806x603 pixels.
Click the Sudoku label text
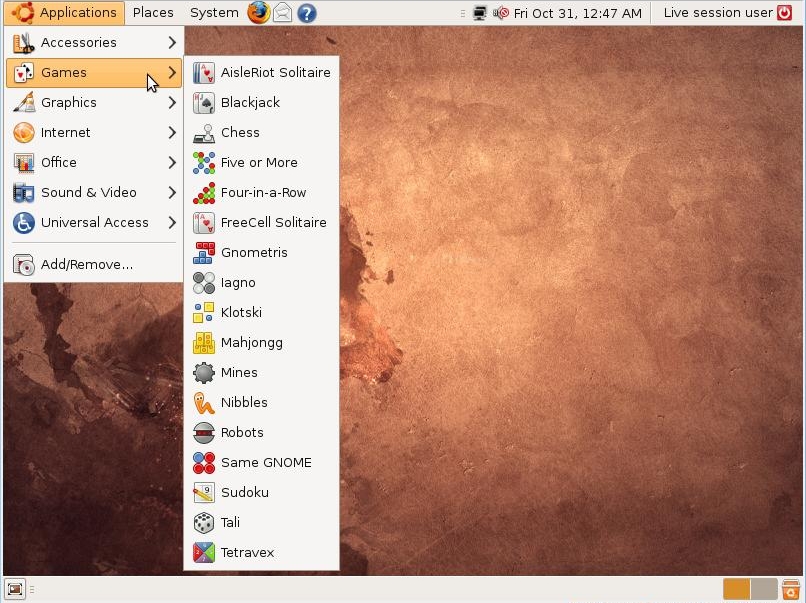point(245,492)
